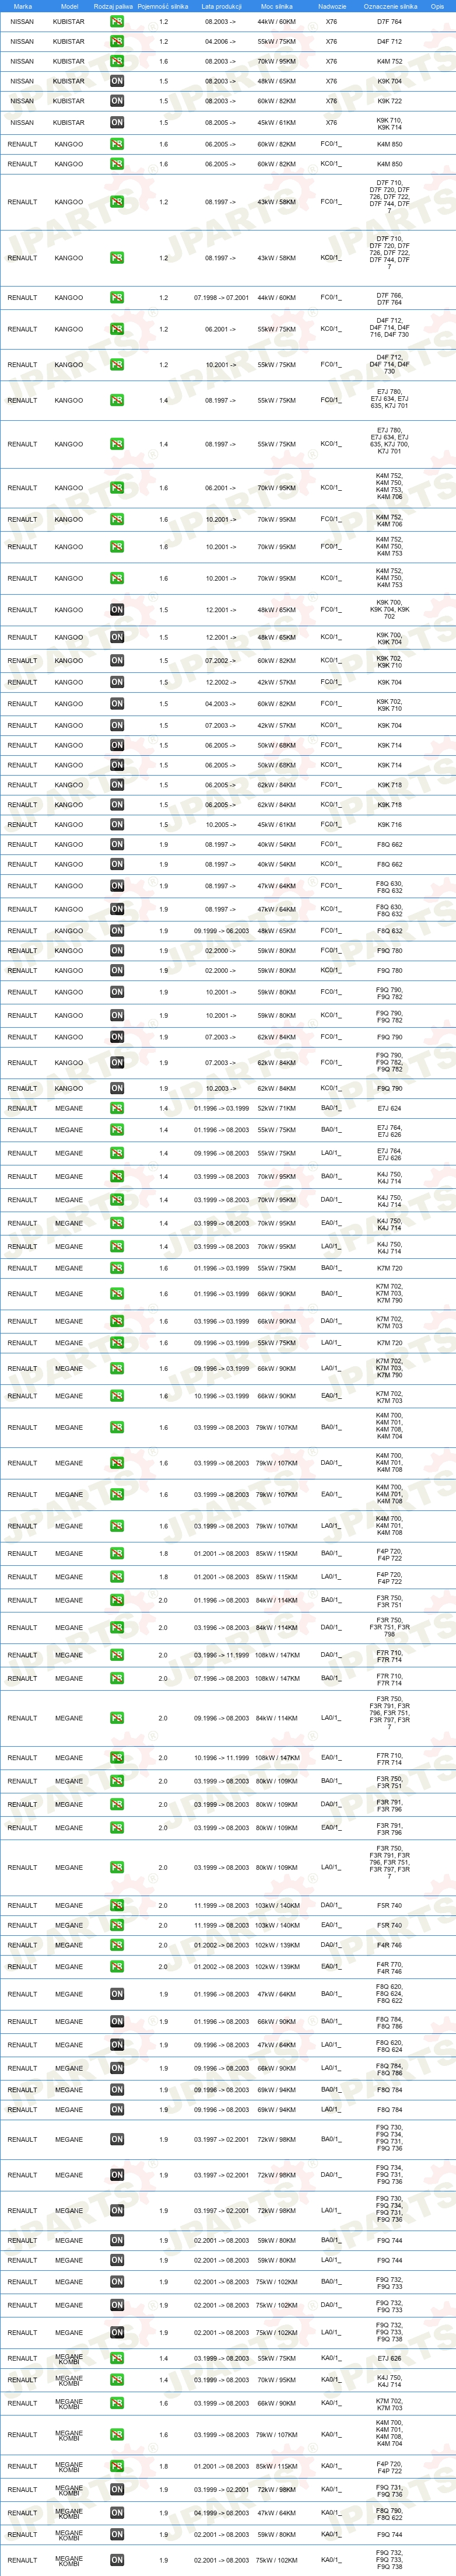This screenshot has width=456, height=2576.
Task: Click ON icon in Megane Kombi F9Q 744 row
Action: pyautogui.click(x=117, y=2535)
